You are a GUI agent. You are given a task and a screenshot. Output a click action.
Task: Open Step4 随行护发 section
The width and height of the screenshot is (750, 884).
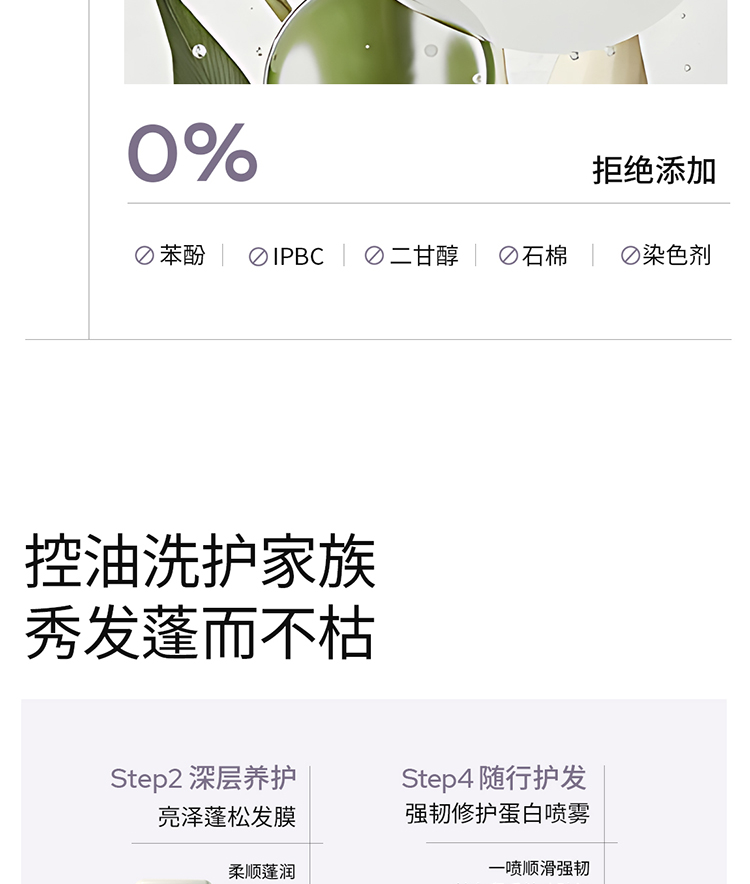pyautogui.click(x=494, y=778)
